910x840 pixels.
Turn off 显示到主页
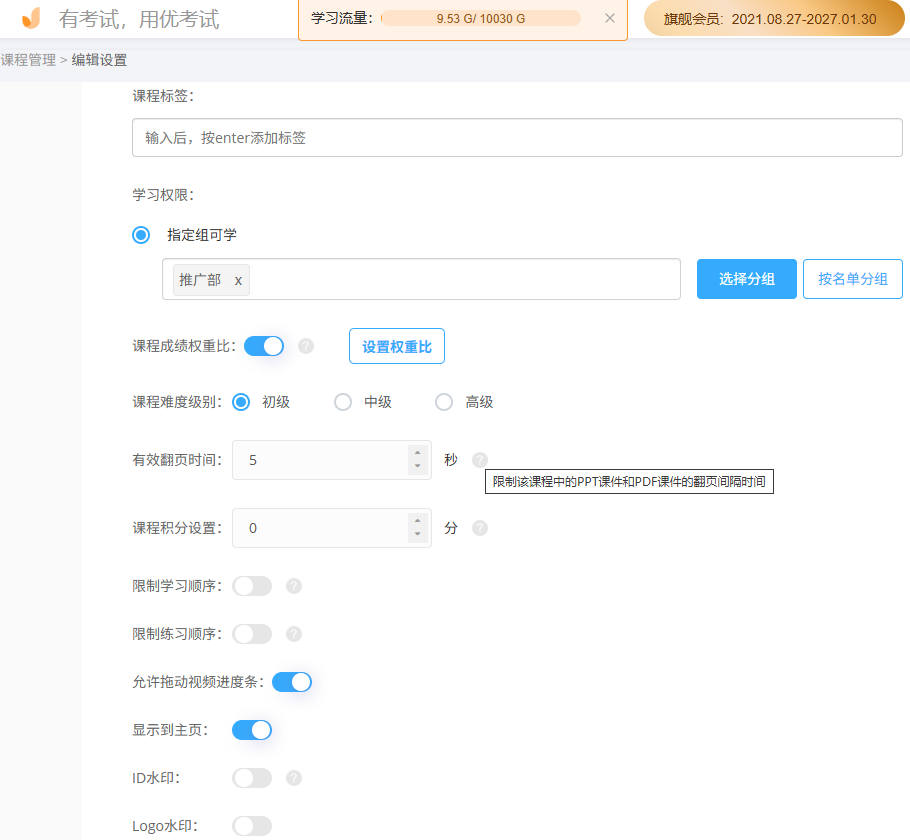coord(252,730)
